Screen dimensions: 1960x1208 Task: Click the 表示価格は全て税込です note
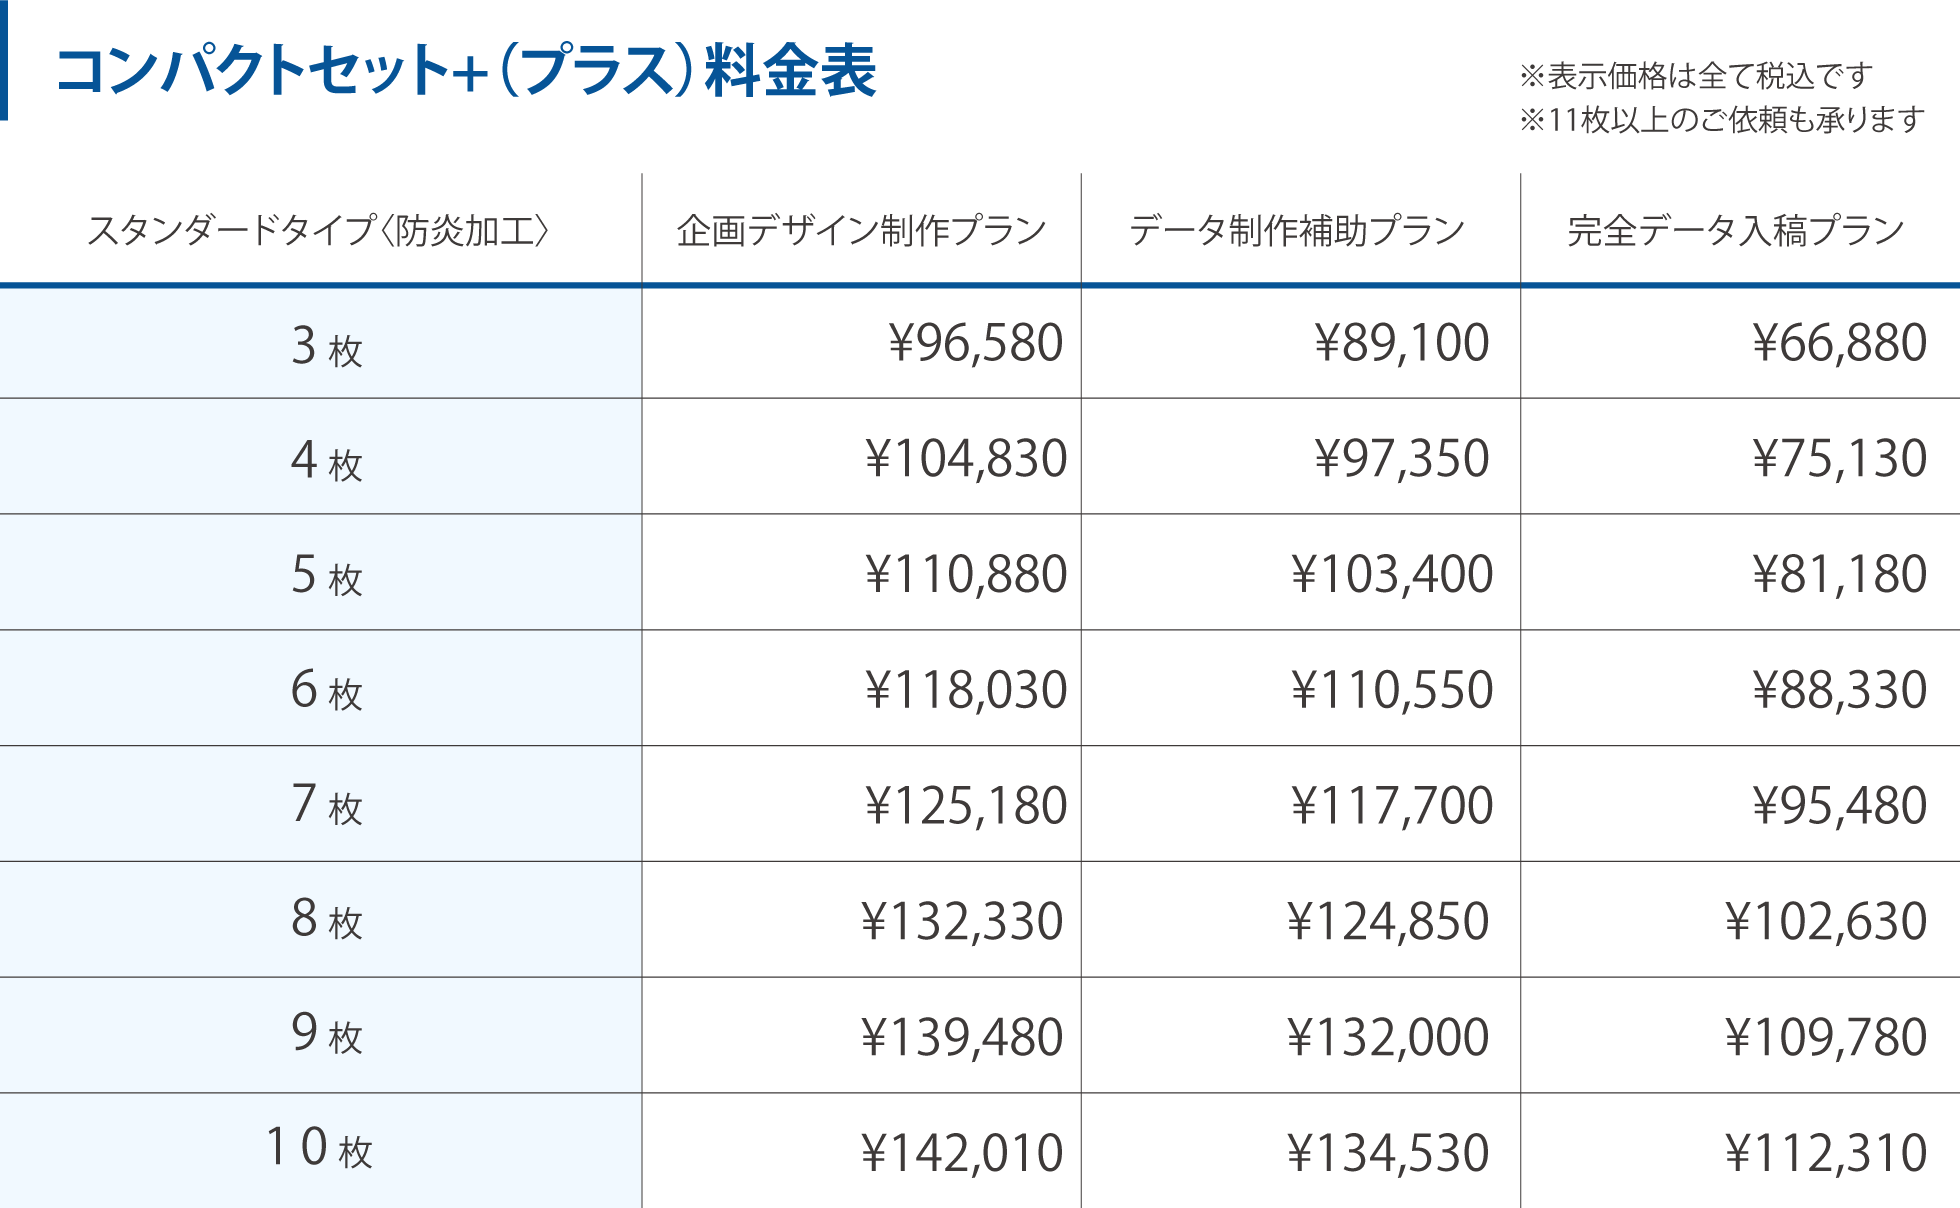tap(1696, 76)
